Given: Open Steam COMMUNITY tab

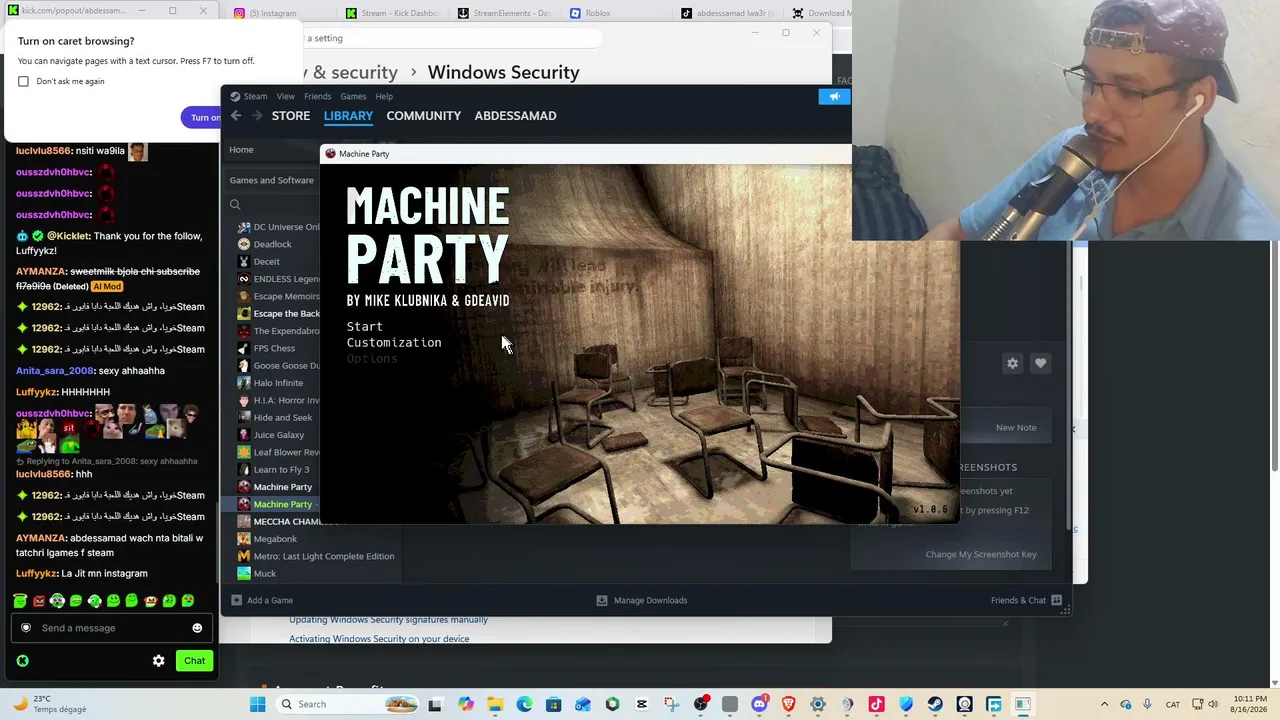Looking at the screenshot, I should [x=424, y=116].
